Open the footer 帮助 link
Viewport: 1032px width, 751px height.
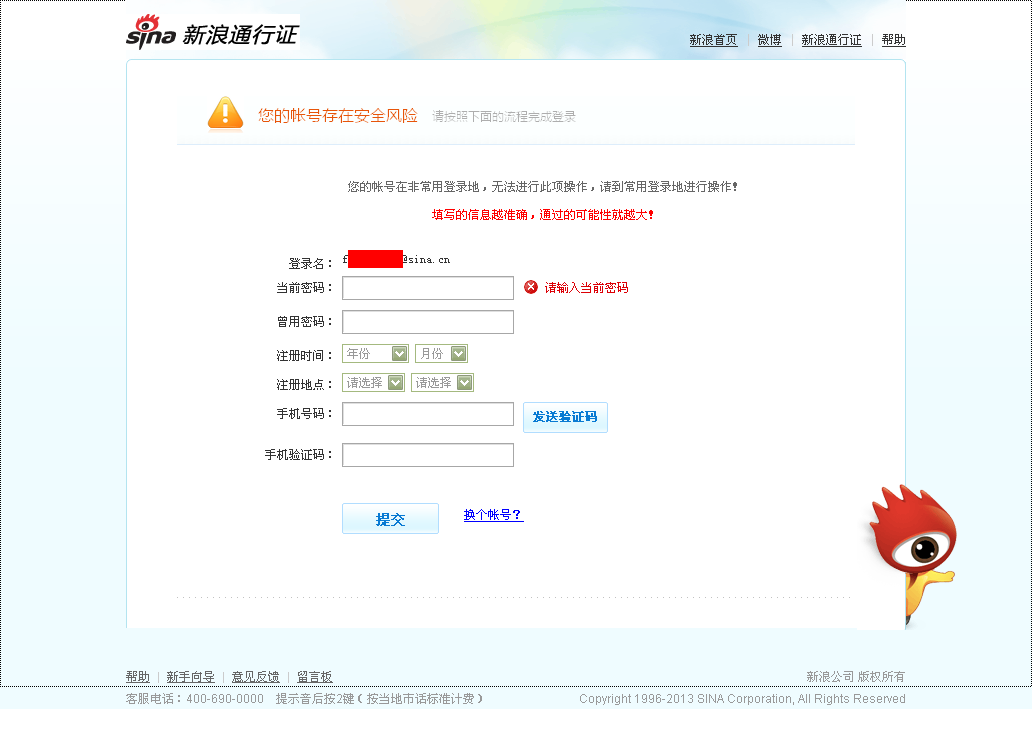138,677
